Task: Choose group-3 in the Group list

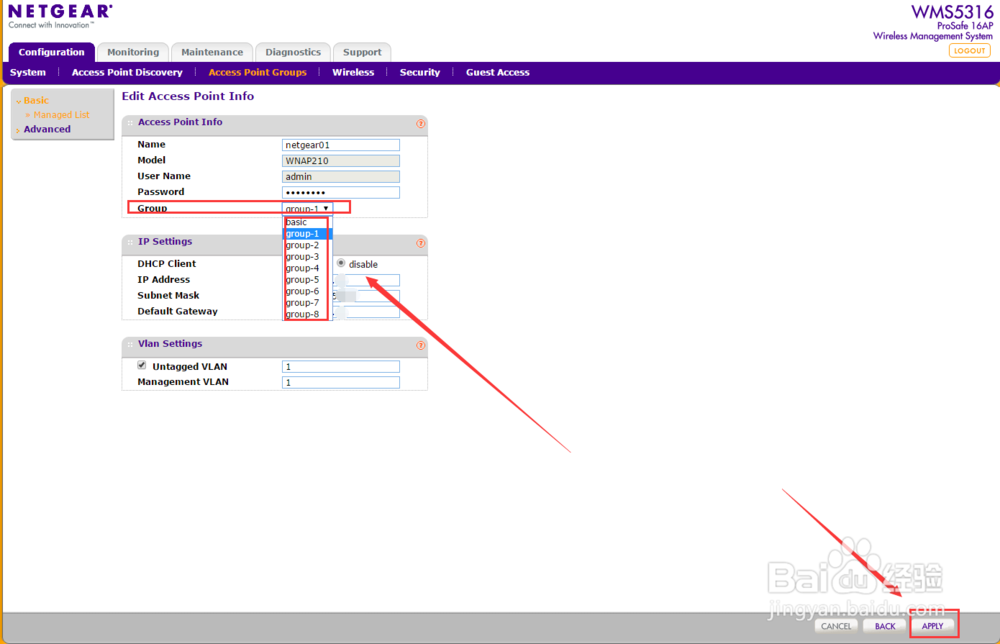Action: [x=306, y=256]
